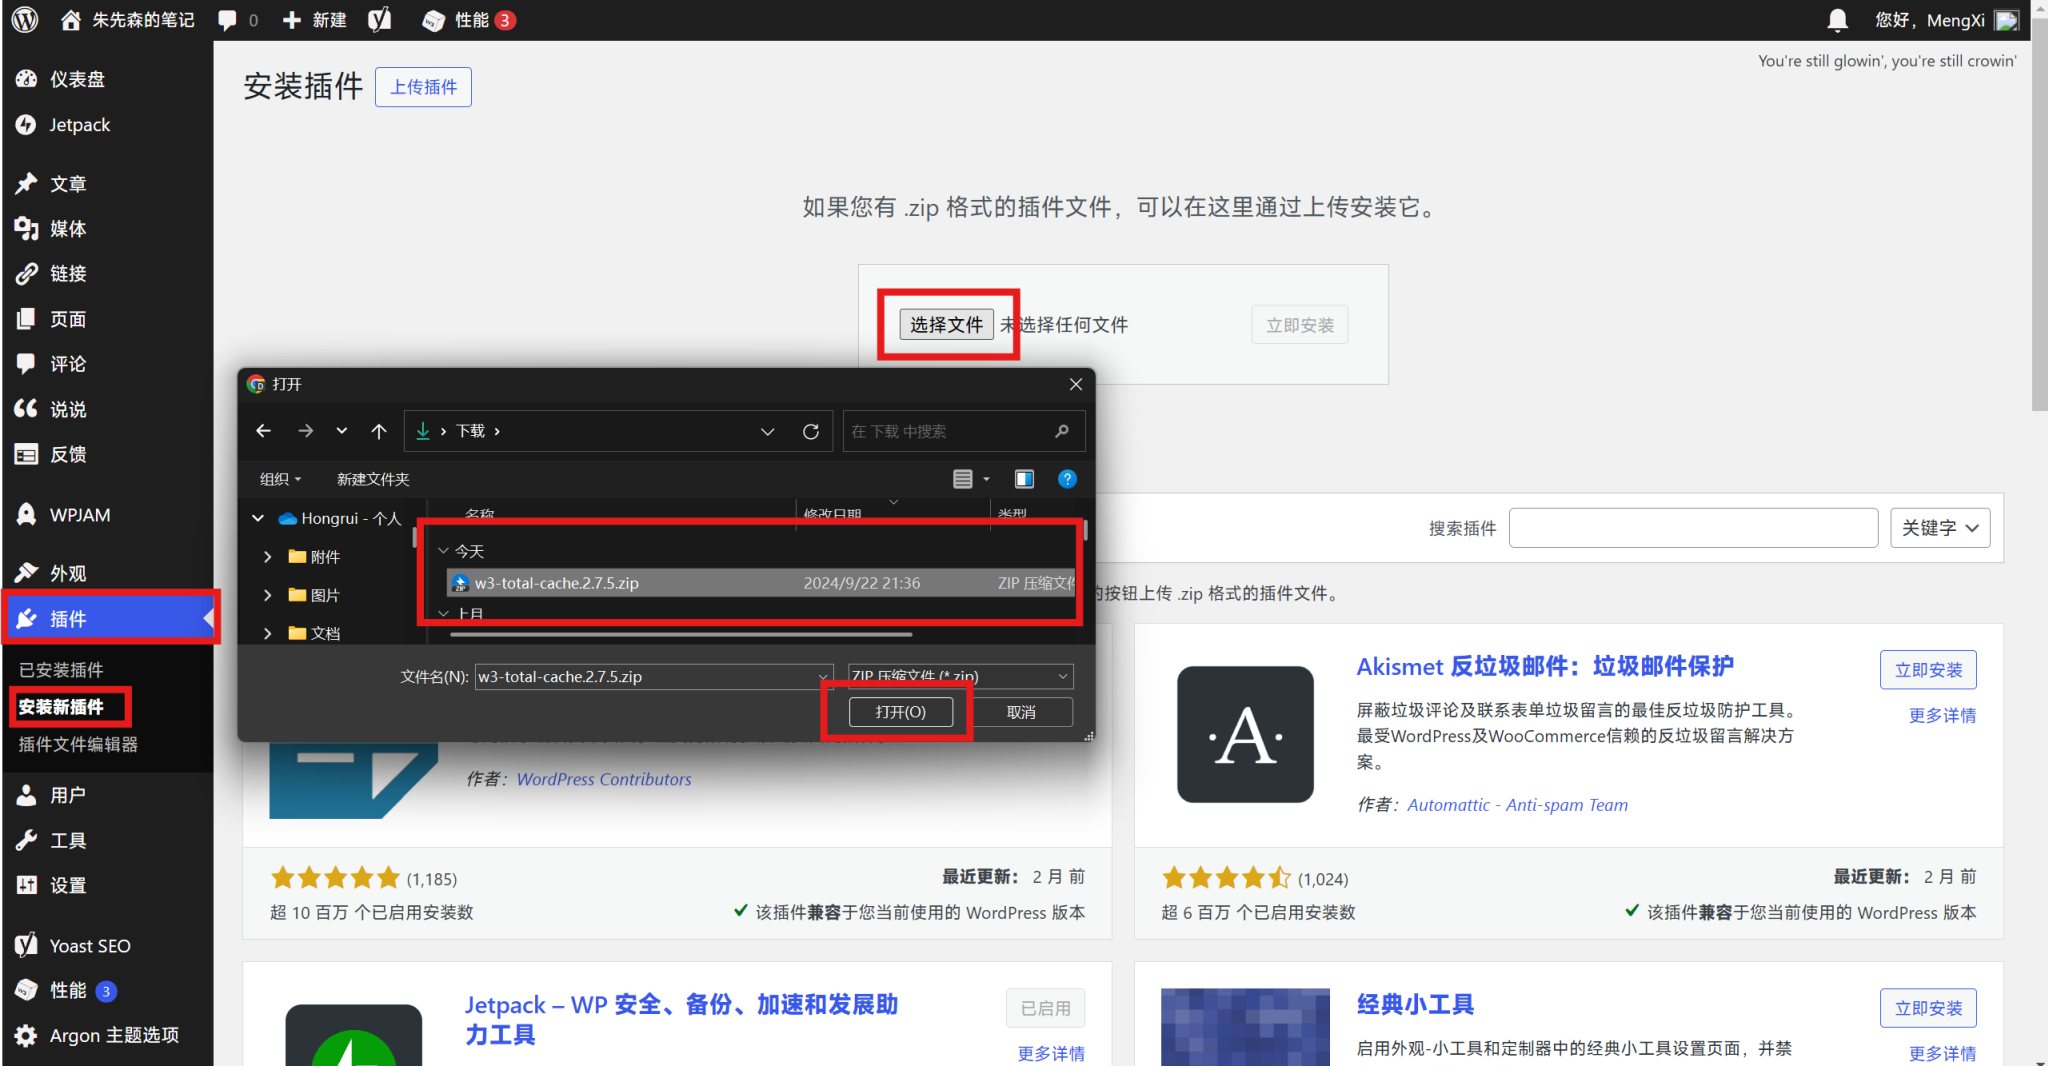Click the Yoast icon in the top admin bar
This screenshot has width=2048, height=1066.
tap(379, 20)
